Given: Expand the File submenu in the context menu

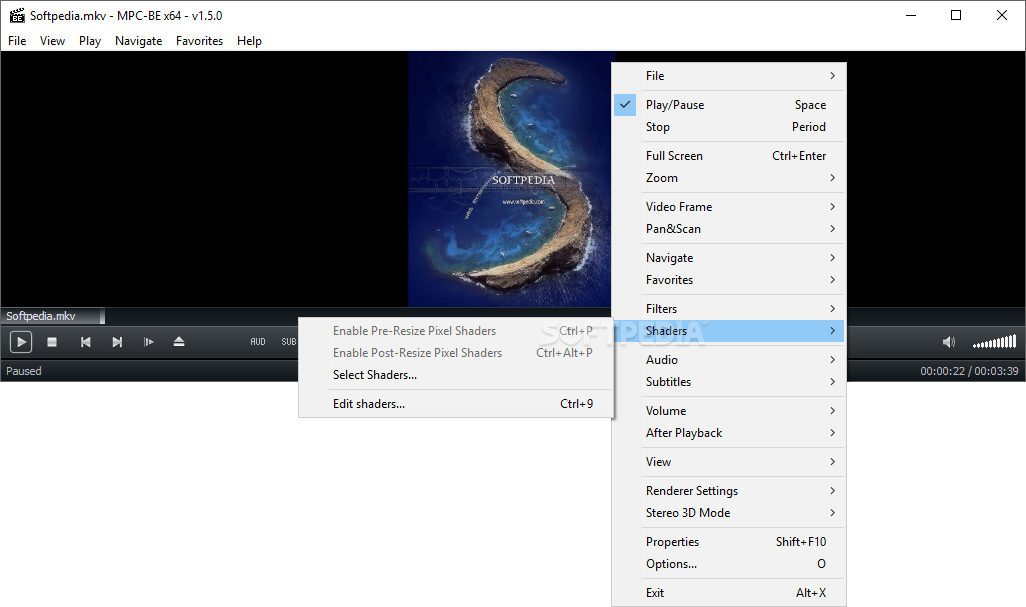Looking at the screenshot, I should point(728,76).
